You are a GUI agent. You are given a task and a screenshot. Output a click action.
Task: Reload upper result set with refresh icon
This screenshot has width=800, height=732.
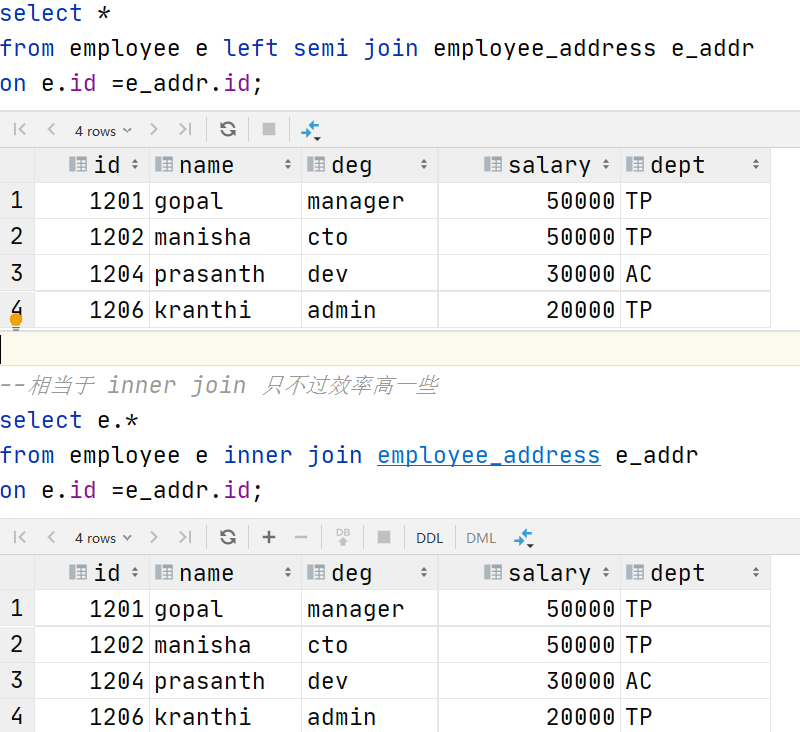click(228, 130)
